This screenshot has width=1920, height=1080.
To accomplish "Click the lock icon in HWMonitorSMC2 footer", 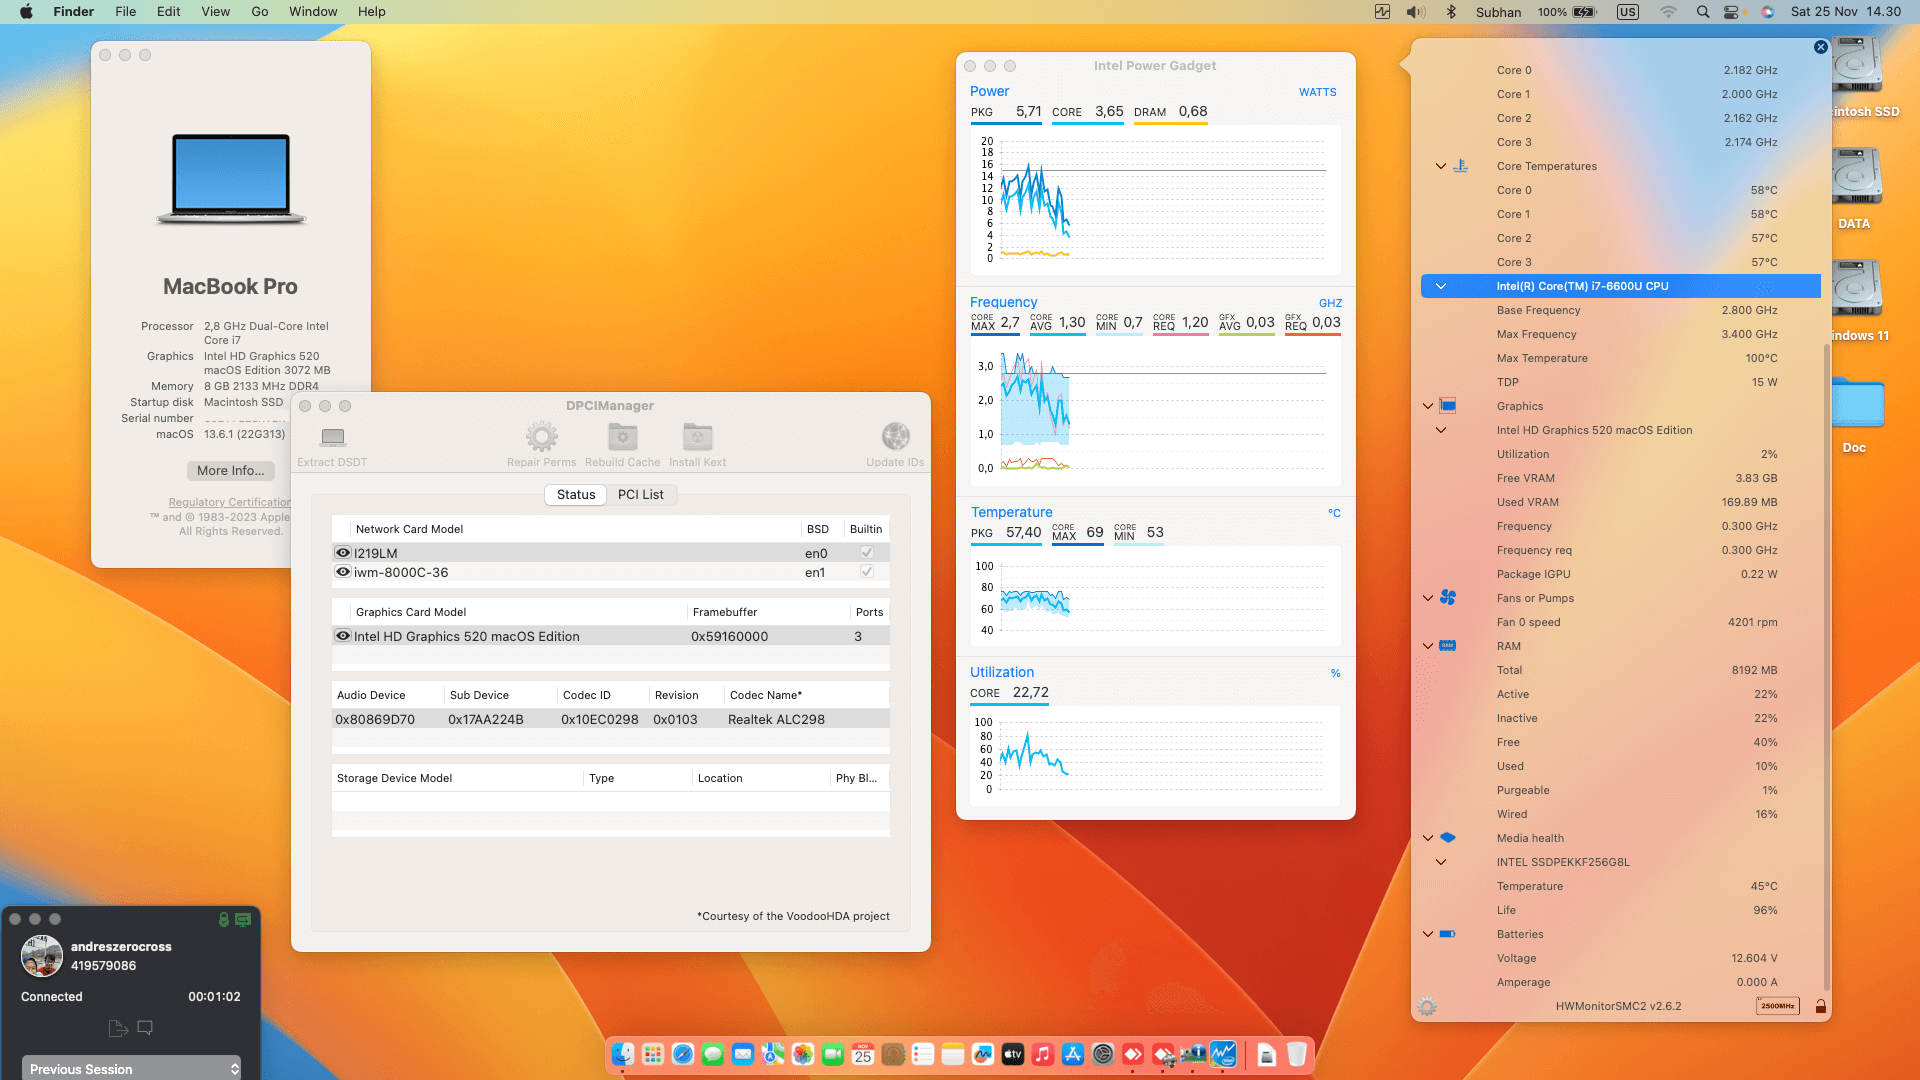I will [1821, 1007].
